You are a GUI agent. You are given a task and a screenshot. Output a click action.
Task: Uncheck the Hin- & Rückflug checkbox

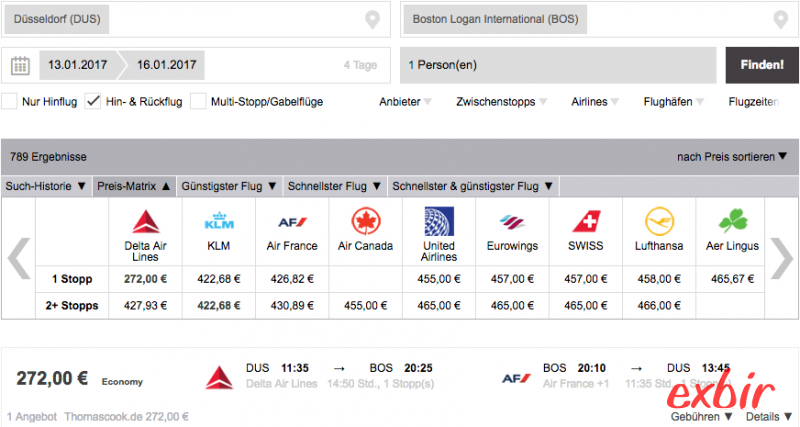pos(92,101)
